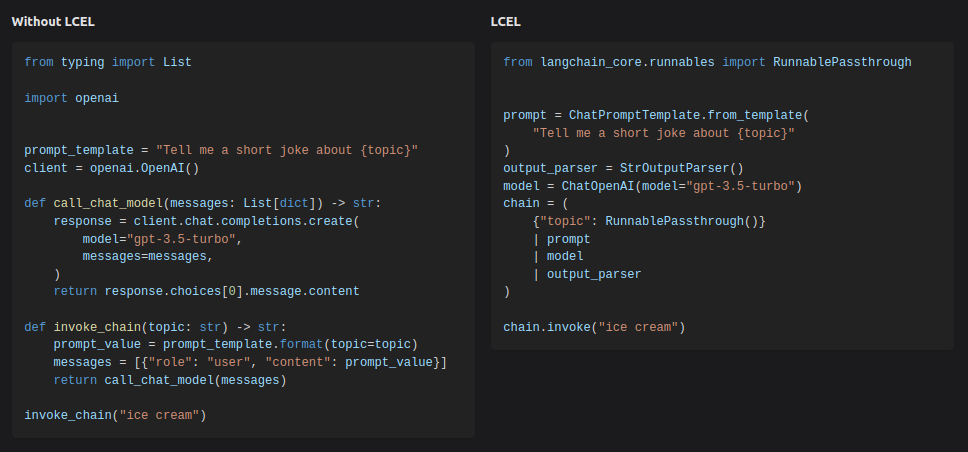Click the {"topic": RunnablePassthrough()} line
968x452 pixels.
[x=649, y=221]
